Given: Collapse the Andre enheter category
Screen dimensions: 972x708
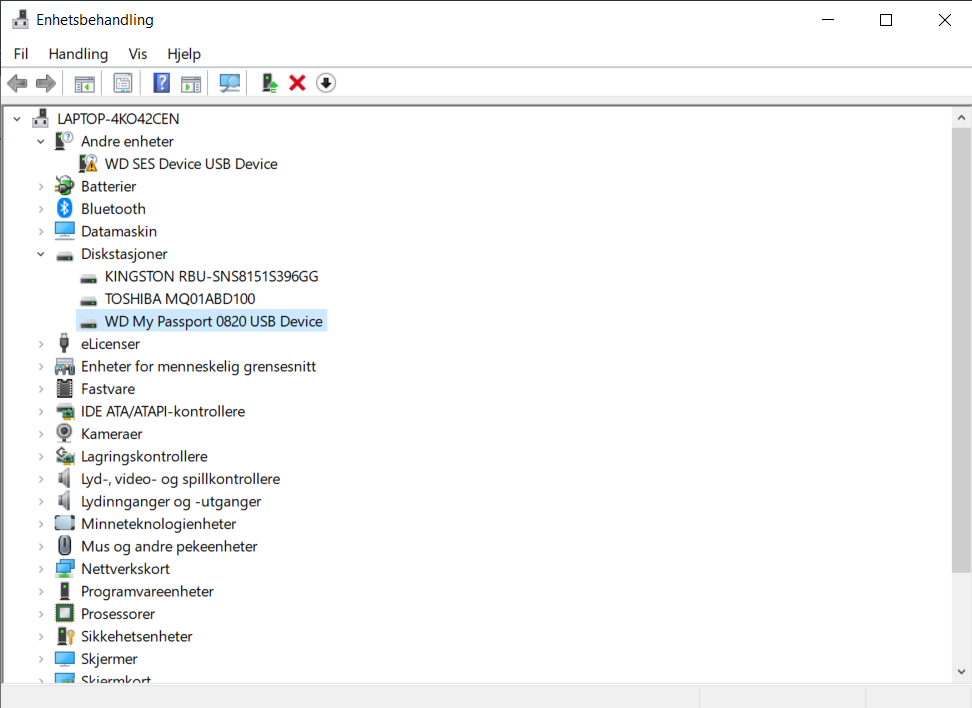Looking at the screenshot, I should pyautogui.click(x=41, y=141).
